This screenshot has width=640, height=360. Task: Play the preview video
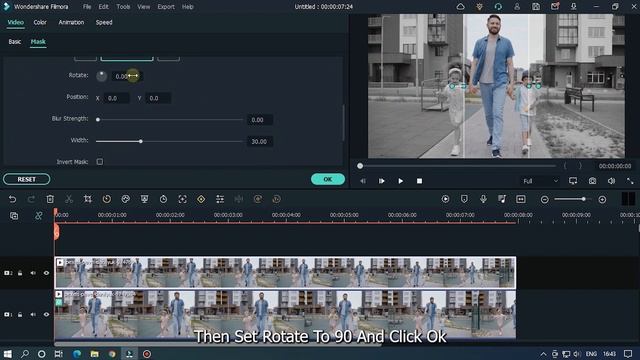click(400, 181)
